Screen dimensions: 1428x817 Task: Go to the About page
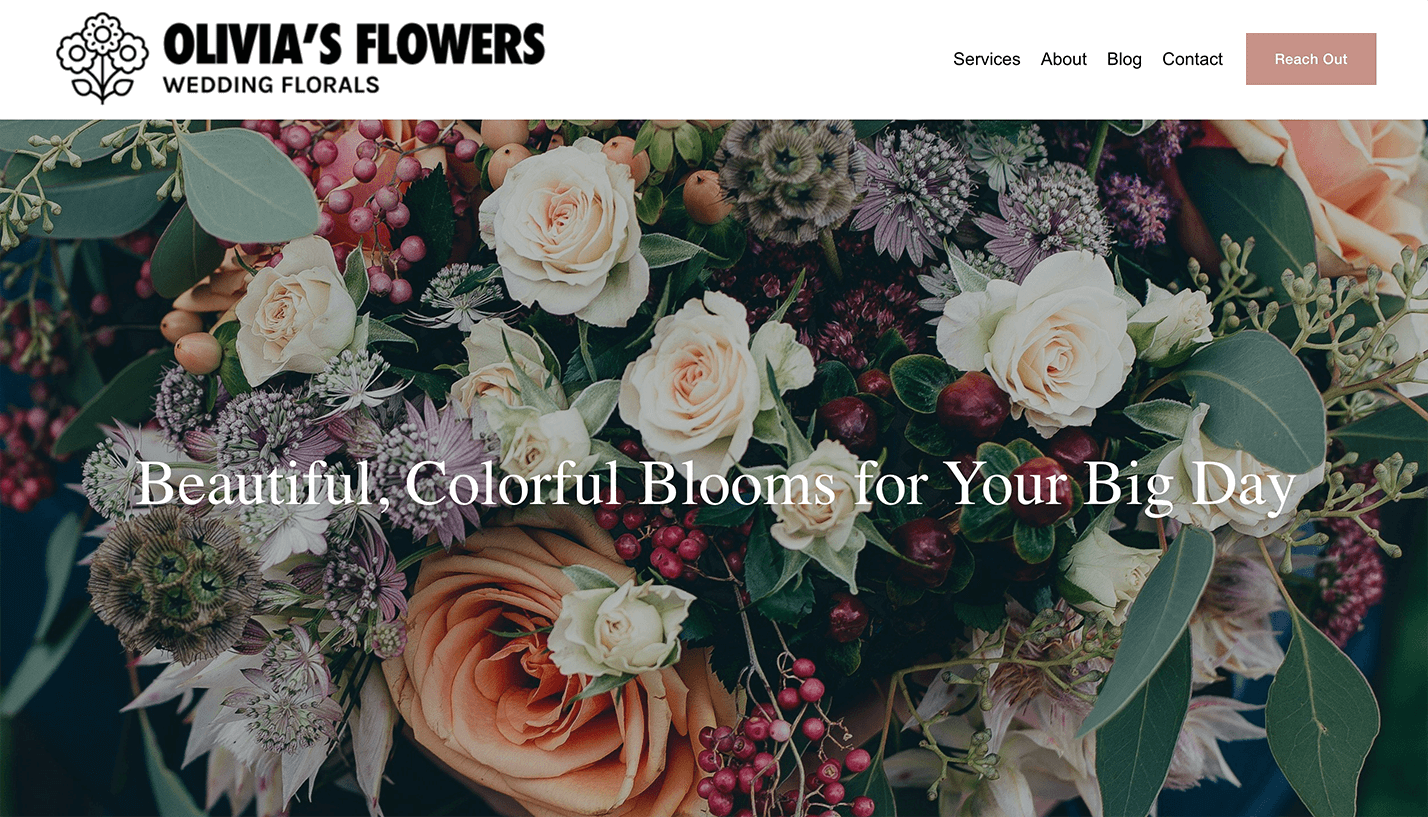[1063, 59]
